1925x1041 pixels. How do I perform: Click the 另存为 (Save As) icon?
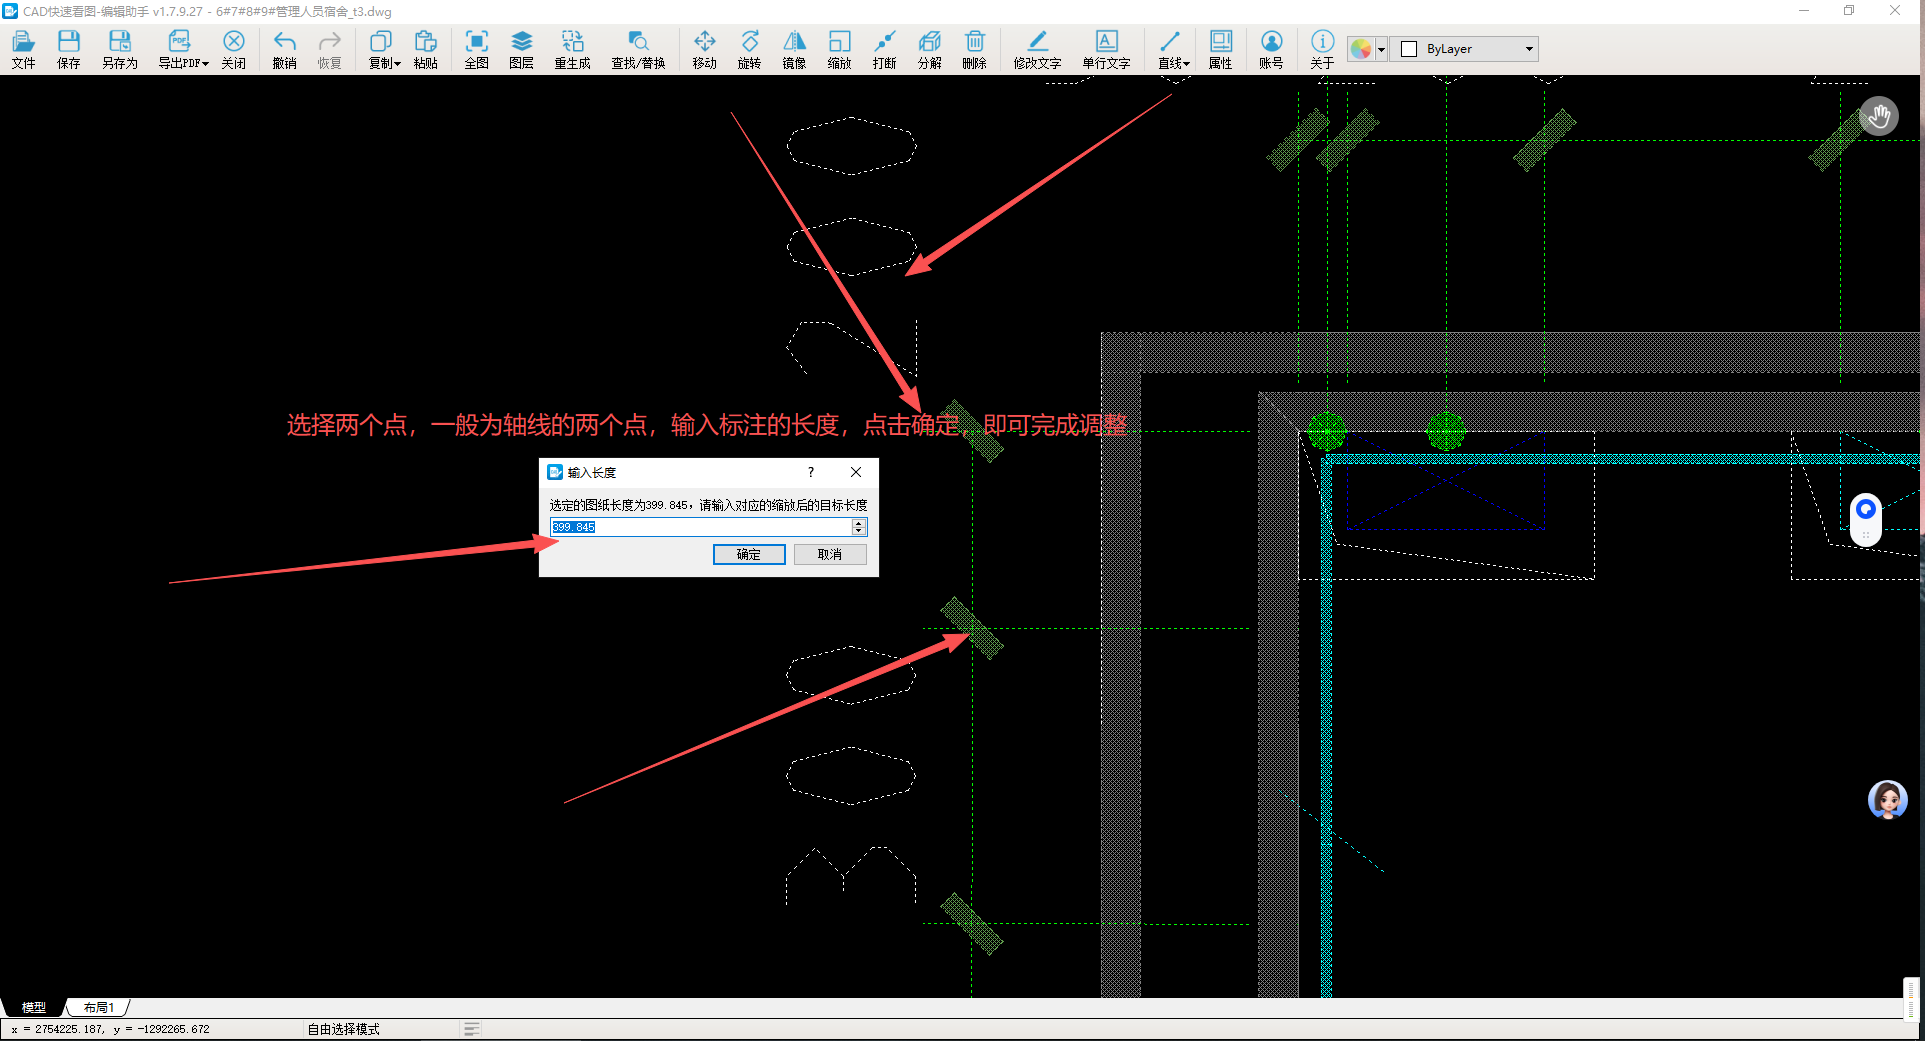click(119, 49)
